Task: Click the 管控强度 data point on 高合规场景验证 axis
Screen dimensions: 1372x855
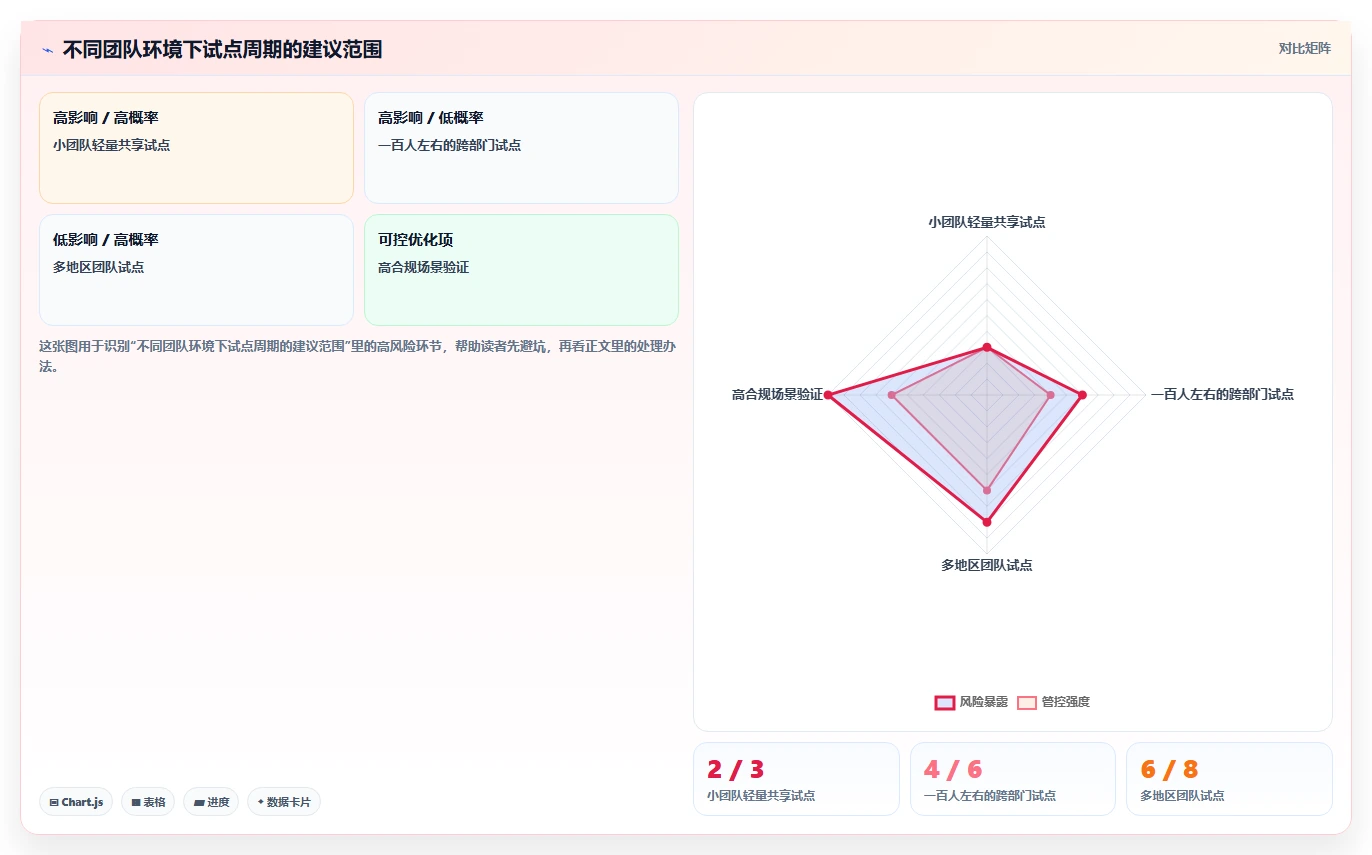Action: [x=892, y=395]
